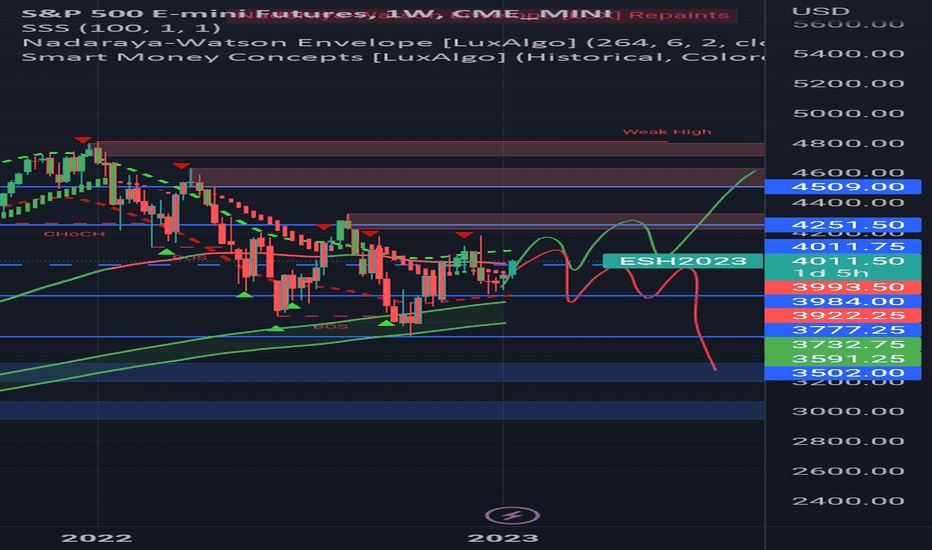Click the 4251.50 price label
The width and height of the screenshot is (932, 550).
click(x=843, y=225)
